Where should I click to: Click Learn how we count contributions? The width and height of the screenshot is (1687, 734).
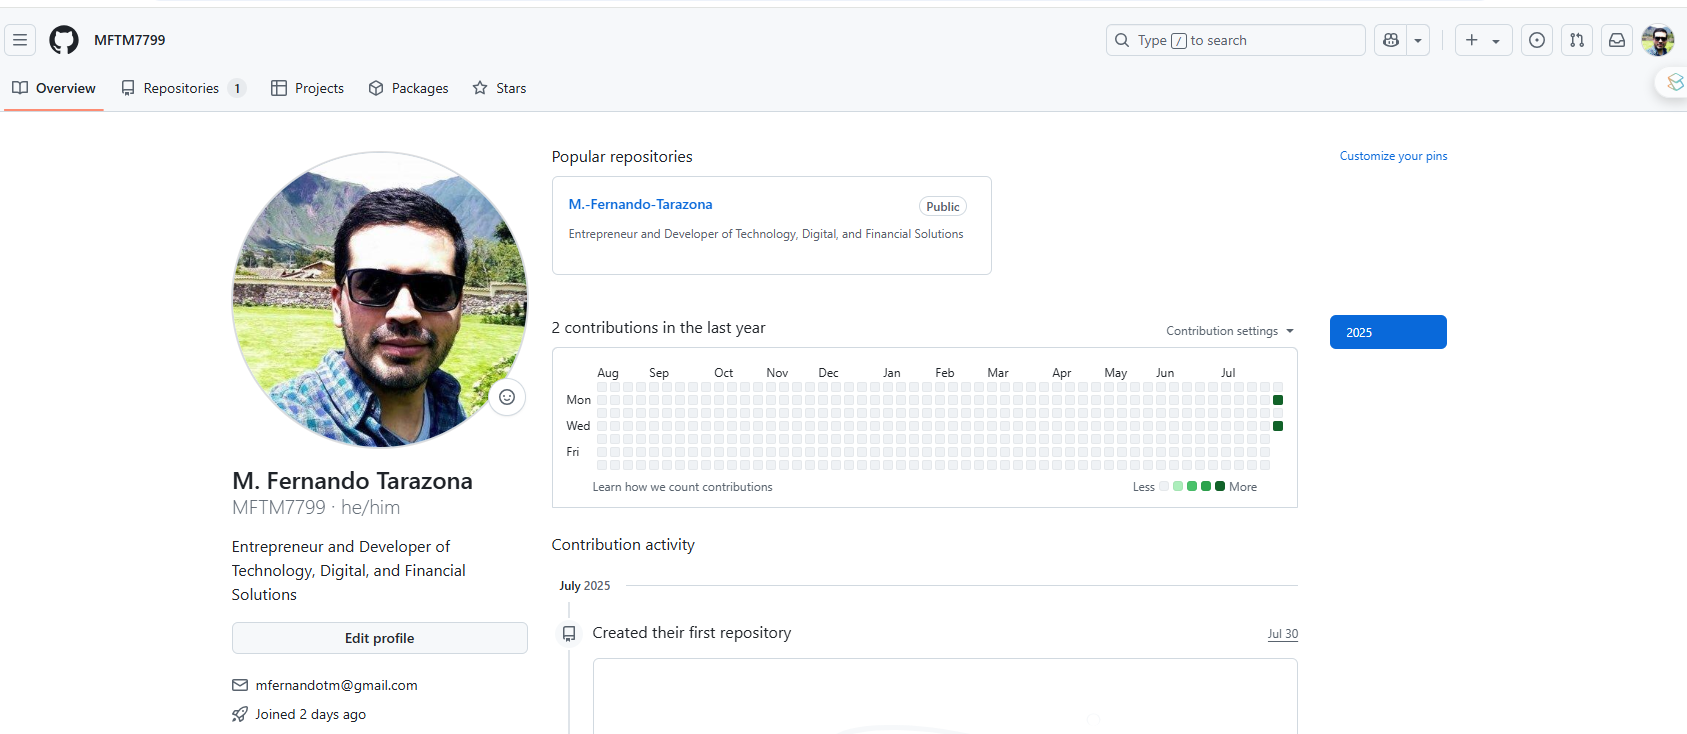click(x=682, y=487)
